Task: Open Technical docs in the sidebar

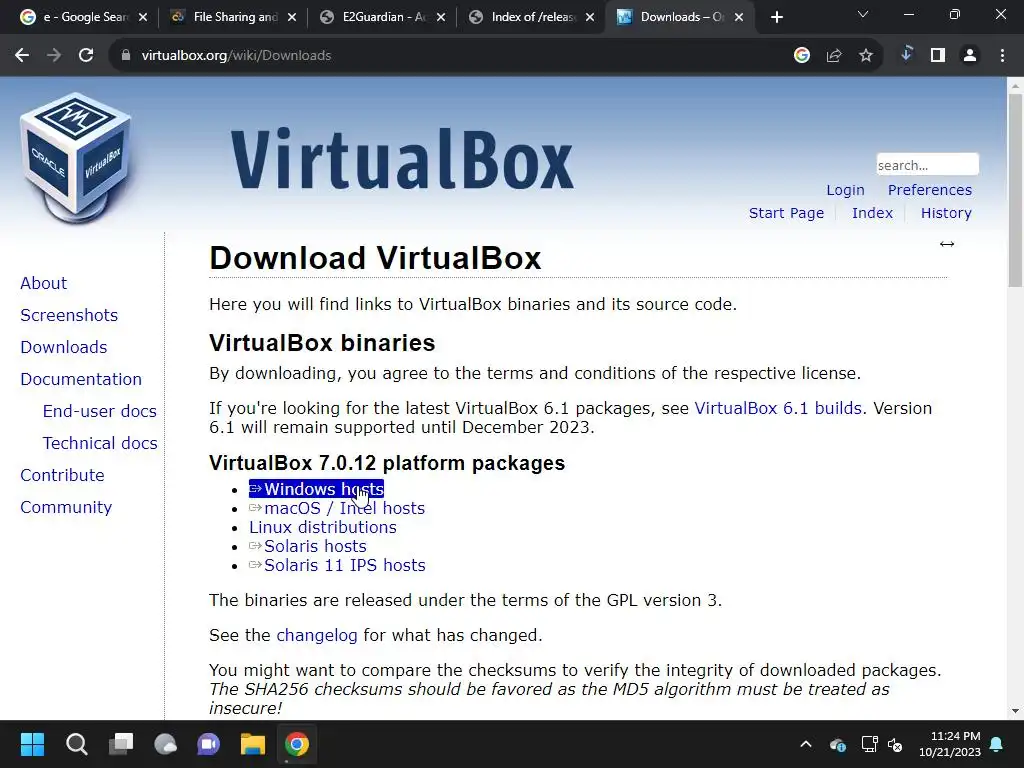Action: pos(100,443)
